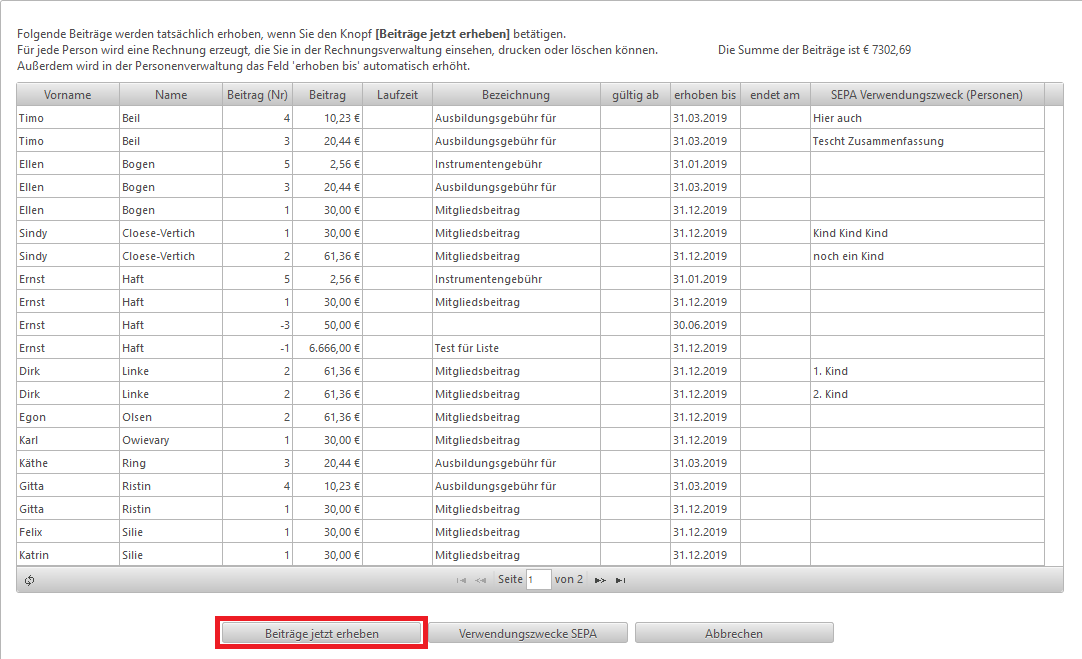1082x659 pixels.
Task: Select the '2. Kind' cell
Action: (x=927, y=394)
